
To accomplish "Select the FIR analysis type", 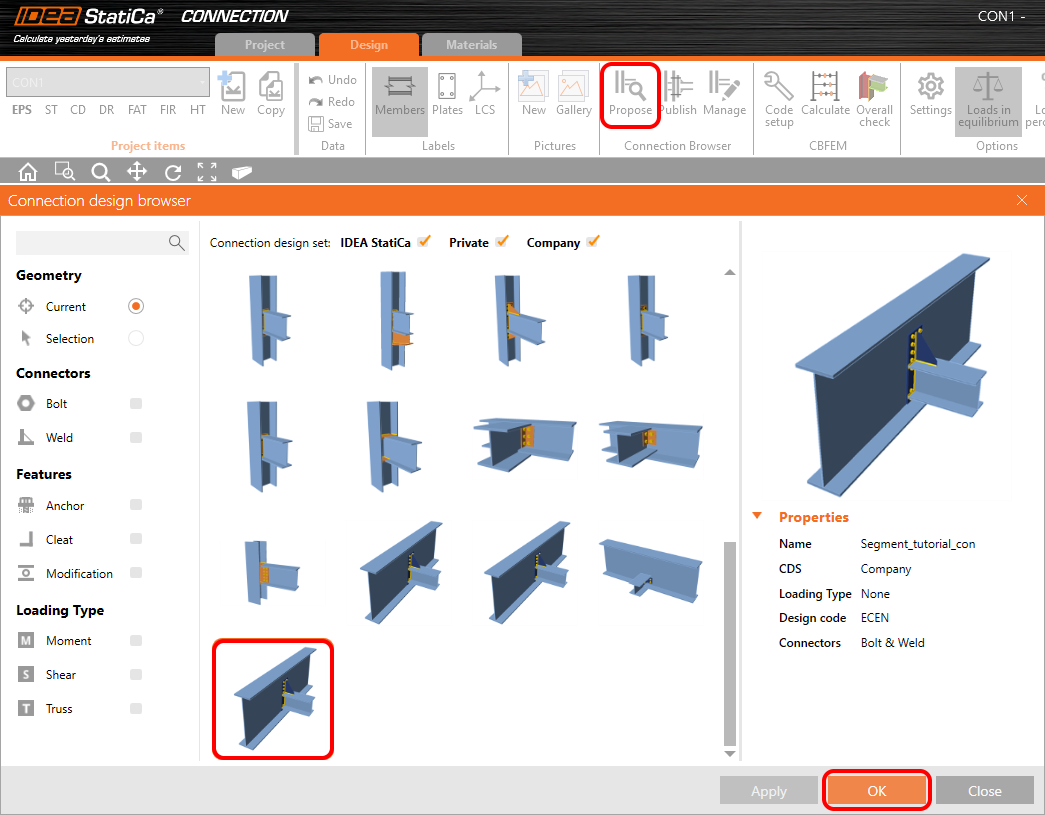I will [168, 110].
